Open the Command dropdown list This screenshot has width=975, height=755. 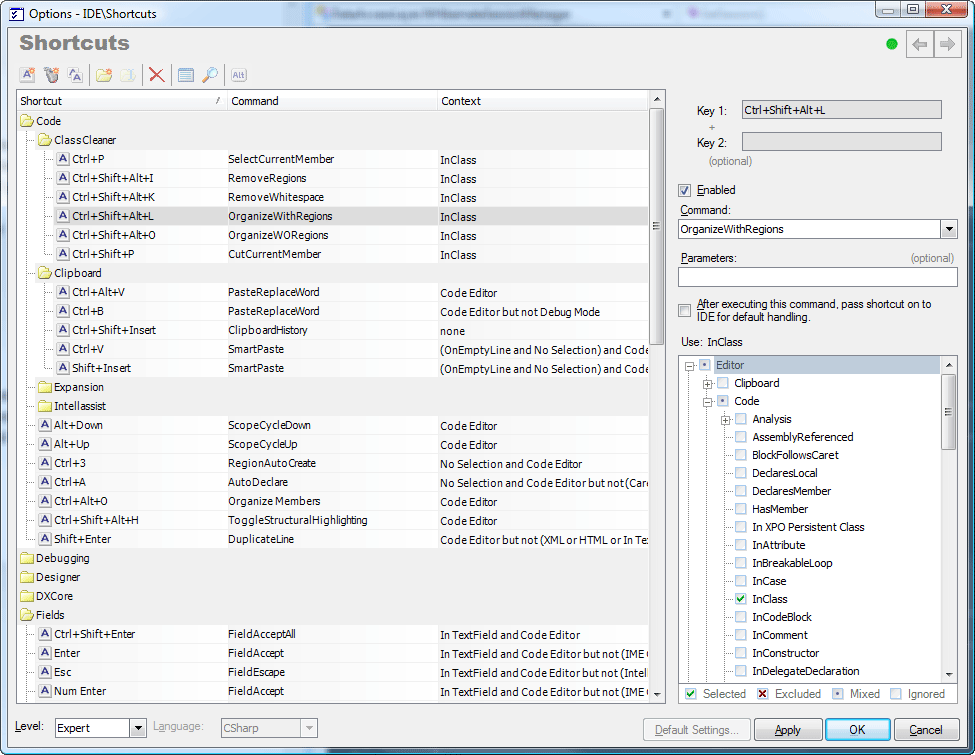949,229
